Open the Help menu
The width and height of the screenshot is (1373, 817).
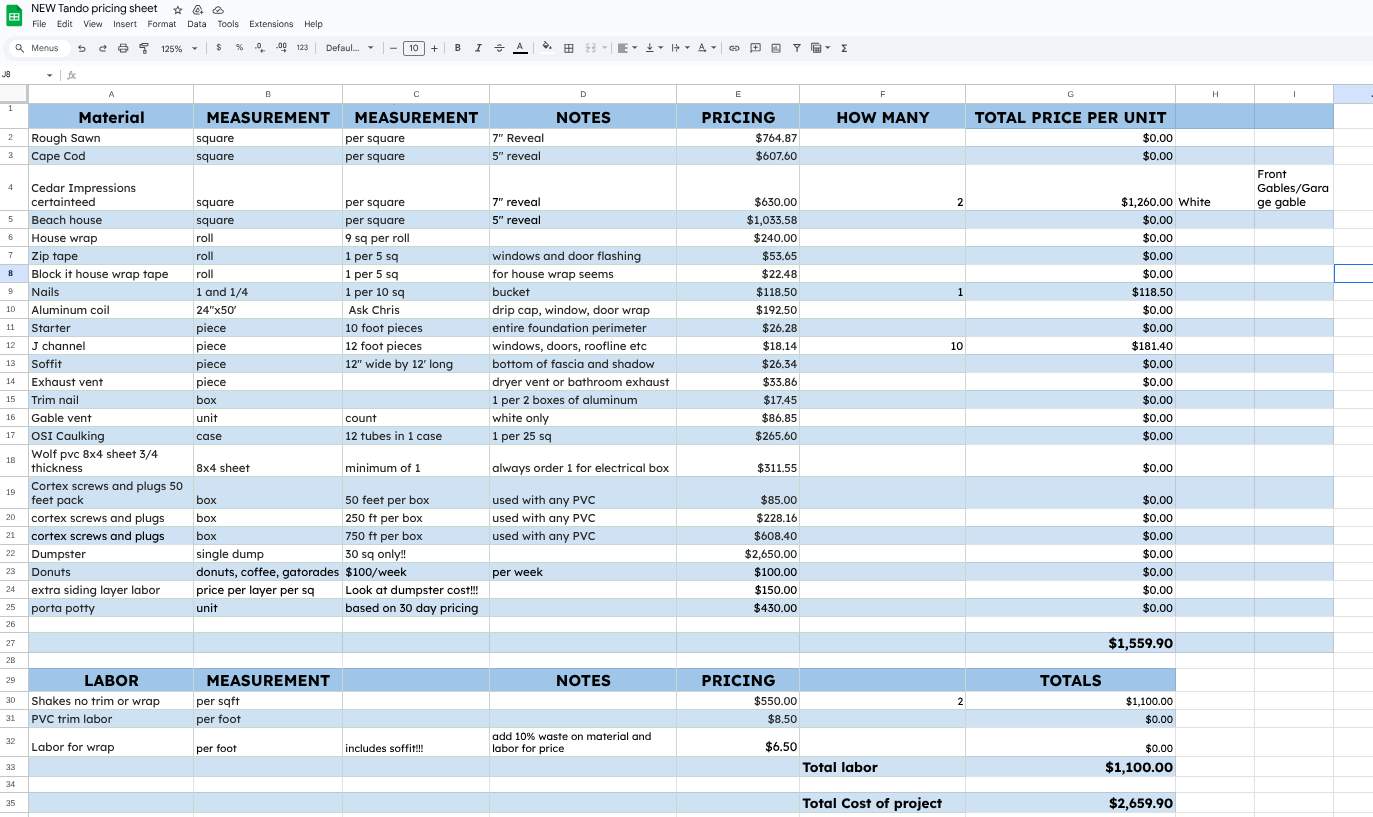tap(313, 24)
